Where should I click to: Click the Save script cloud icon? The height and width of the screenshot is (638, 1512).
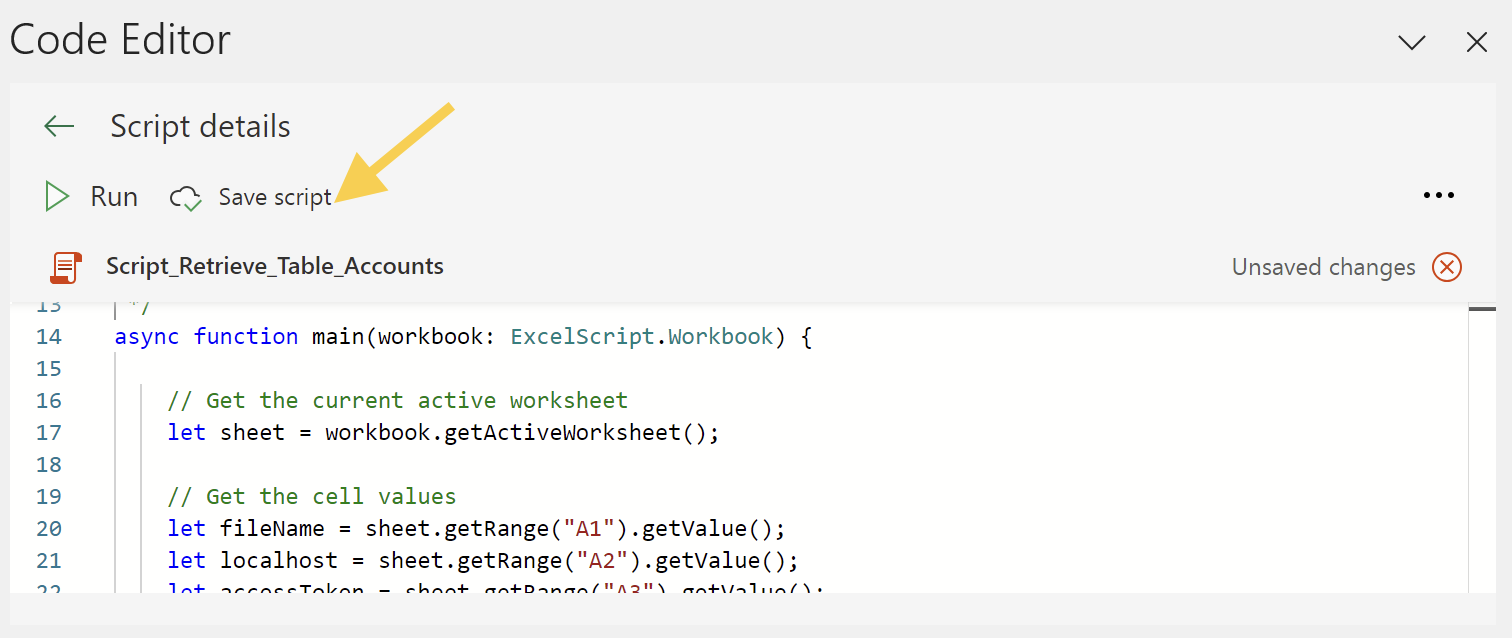pos(186,198)
